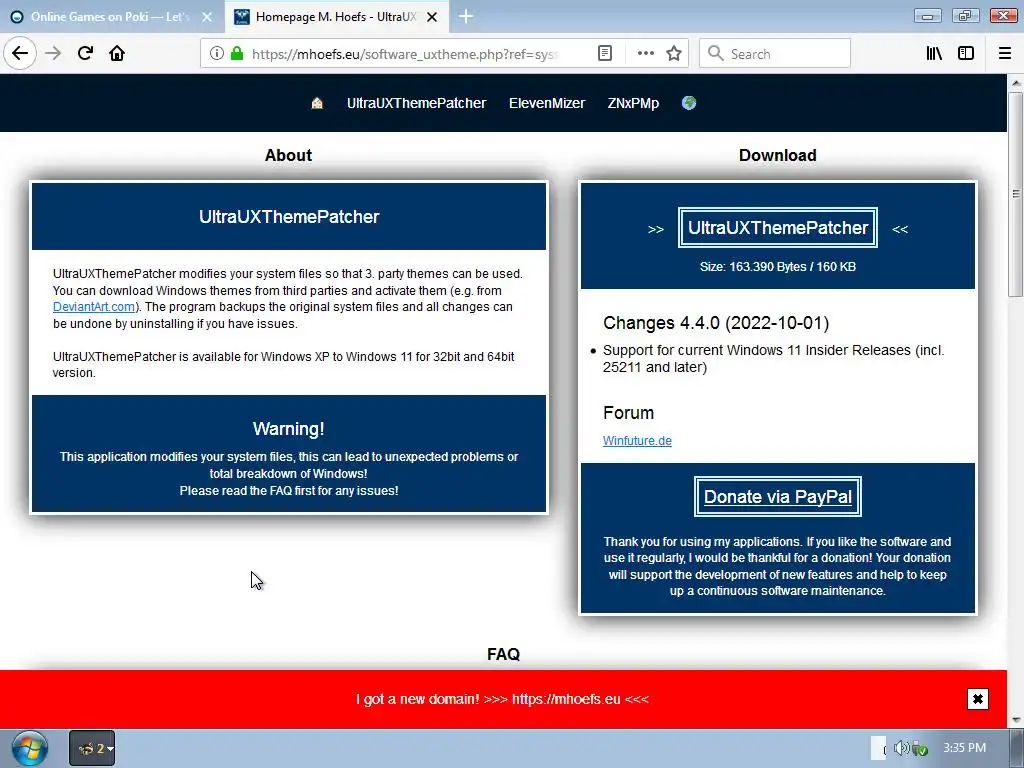1024x768 pixels.
Task: Click the 'About' section heading
Action: click(288, 155)
